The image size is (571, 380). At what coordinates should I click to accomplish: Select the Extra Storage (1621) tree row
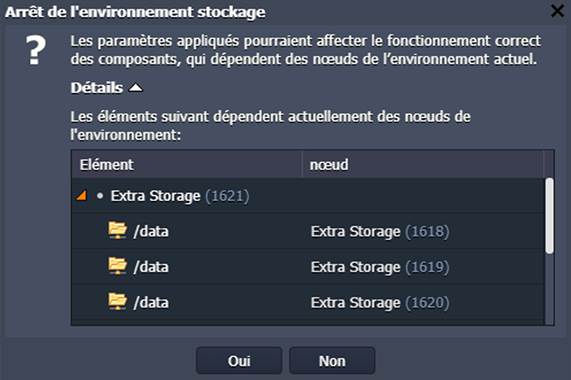[308, 196]
